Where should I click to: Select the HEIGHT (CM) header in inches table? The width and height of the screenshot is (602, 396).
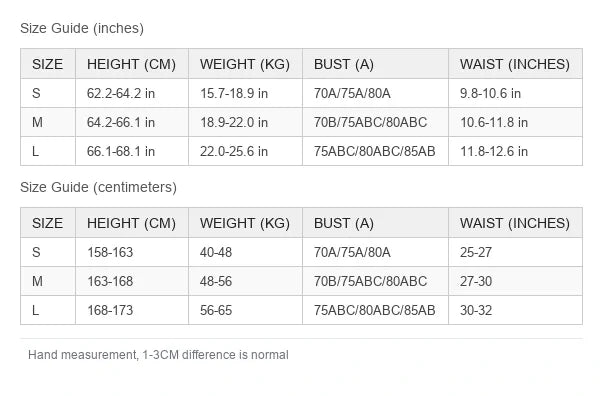(132, 64)
